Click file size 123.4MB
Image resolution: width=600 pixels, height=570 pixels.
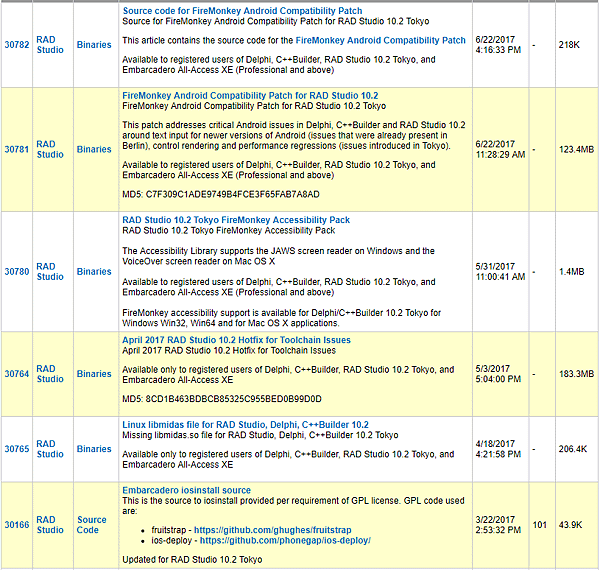click(577, 149)
